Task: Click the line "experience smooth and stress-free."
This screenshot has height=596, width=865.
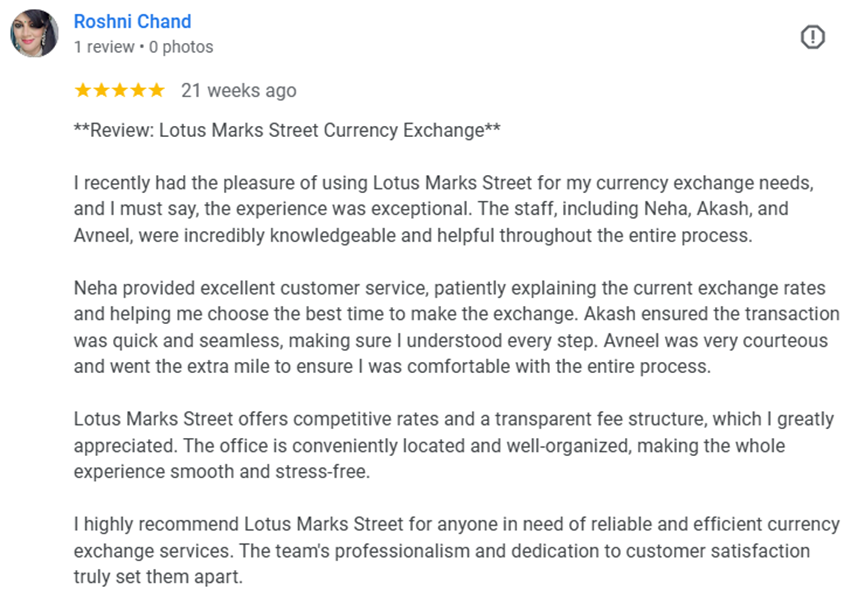Action: 222,472
